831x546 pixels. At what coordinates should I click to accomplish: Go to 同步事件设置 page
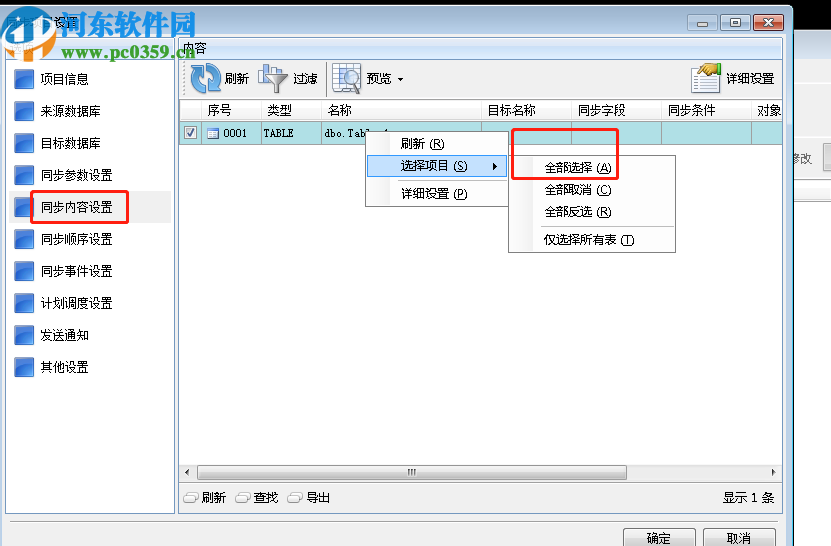click(77, 271)
